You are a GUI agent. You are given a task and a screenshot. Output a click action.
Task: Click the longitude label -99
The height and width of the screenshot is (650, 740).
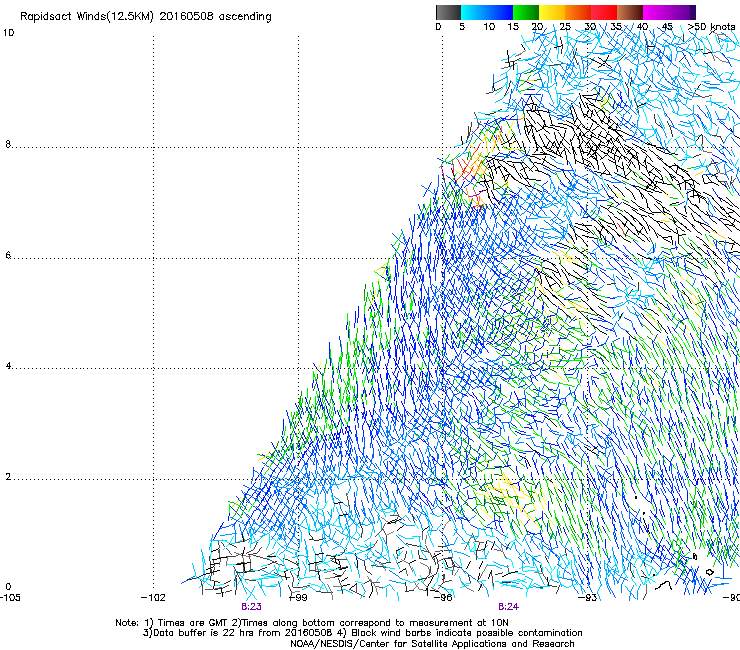click(x=298, y=598)
